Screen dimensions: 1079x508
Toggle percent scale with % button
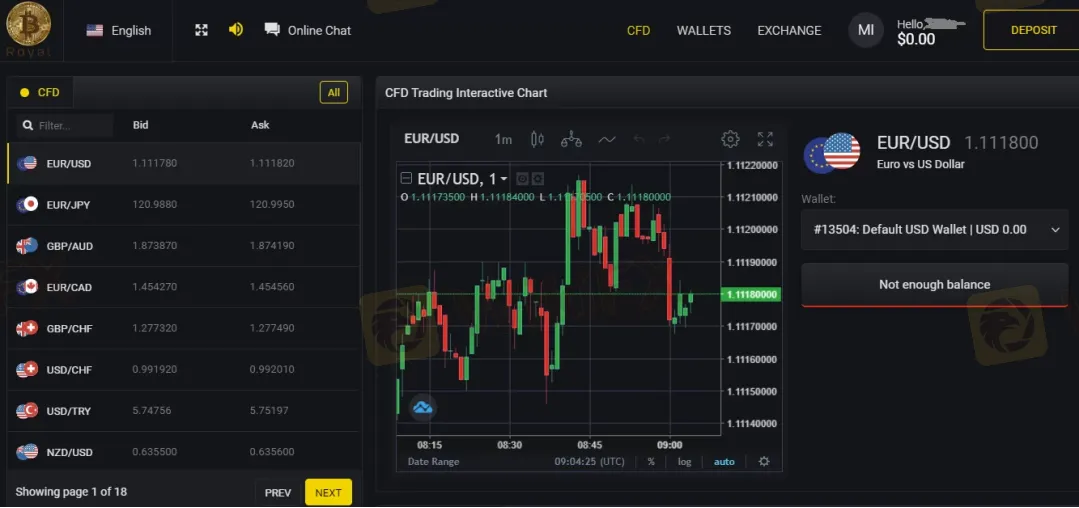tap(651, 462)
